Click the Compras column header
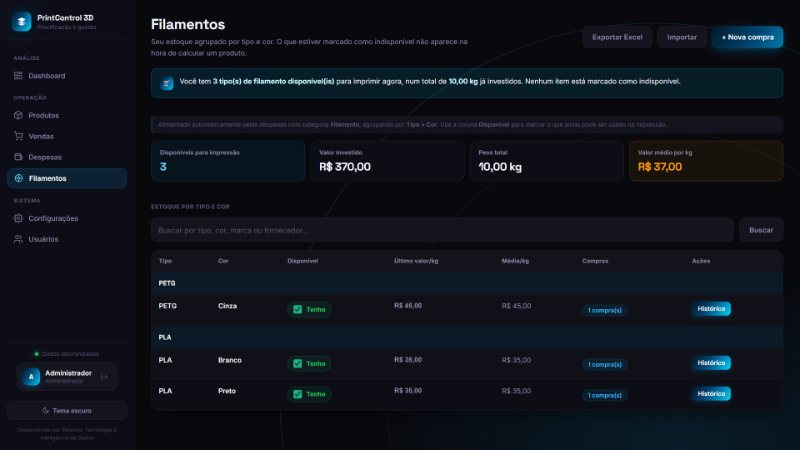This screenshot has height=450, width=800. [x=595, y=261]
